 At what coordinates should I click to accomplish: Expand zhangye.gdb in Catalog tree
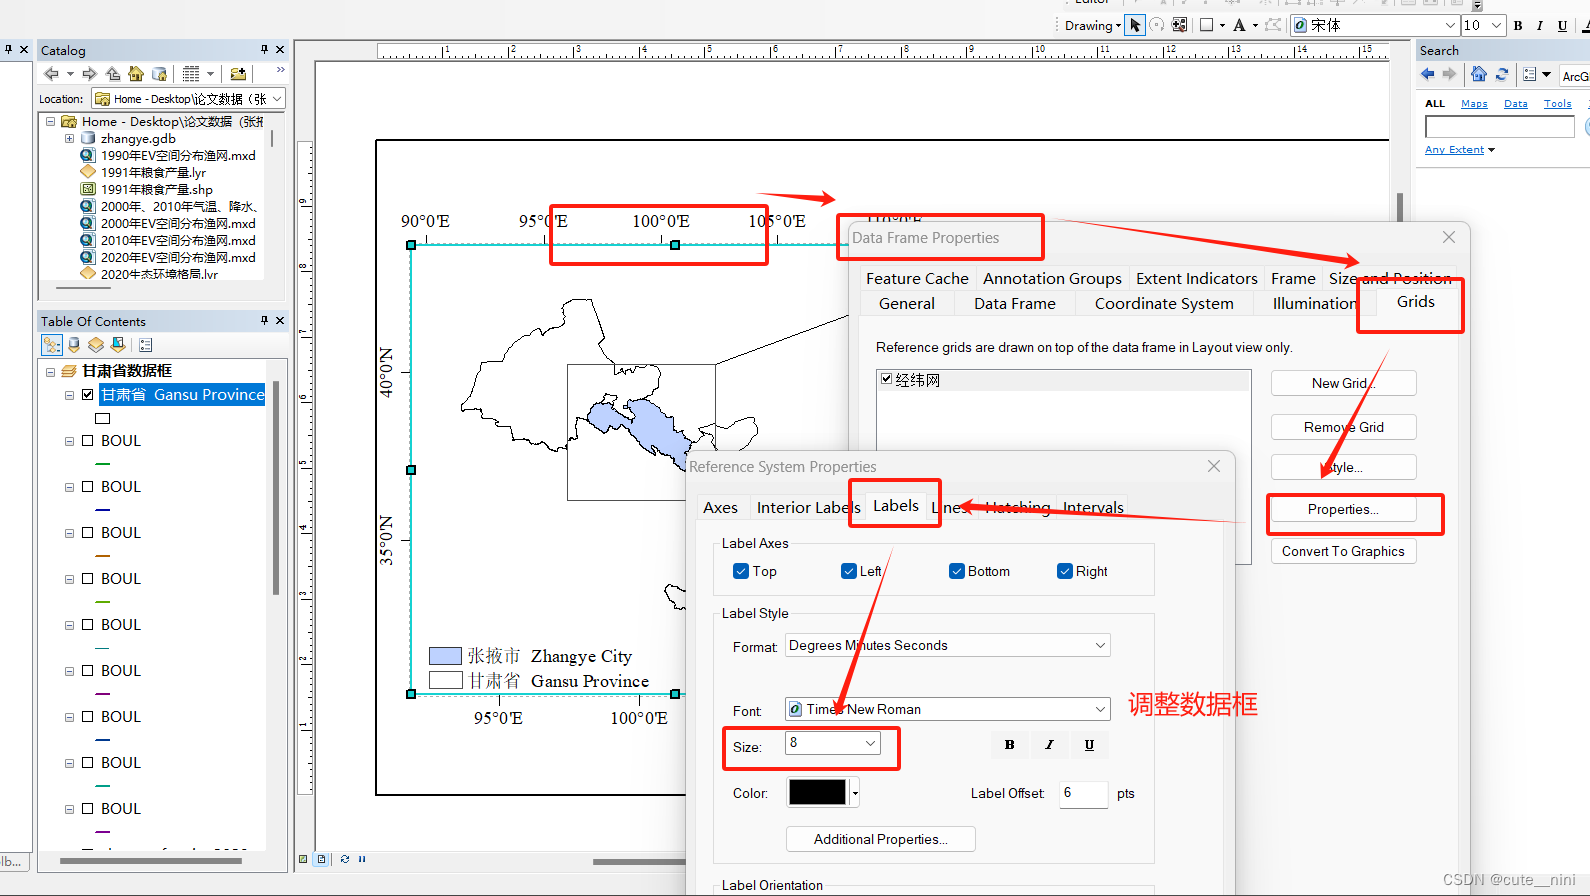point(69,139)
